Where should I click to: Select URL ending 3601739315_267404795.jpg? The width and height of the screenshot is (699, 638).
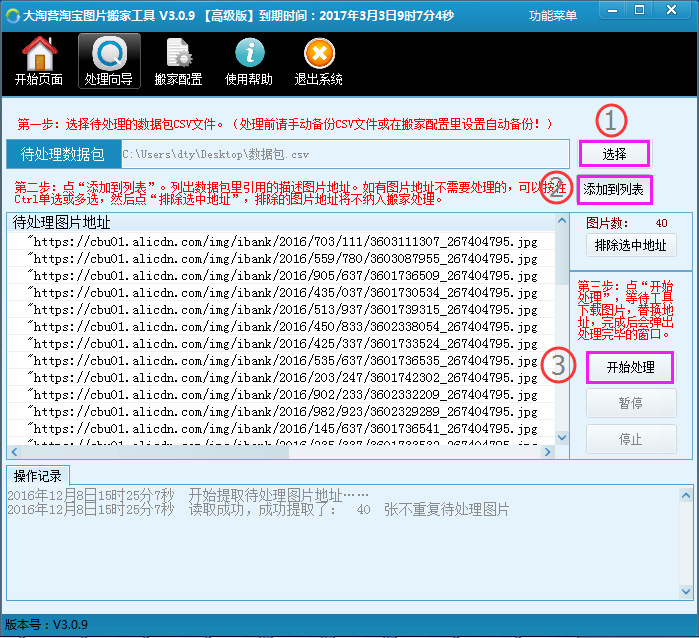(x=282, y=309)
